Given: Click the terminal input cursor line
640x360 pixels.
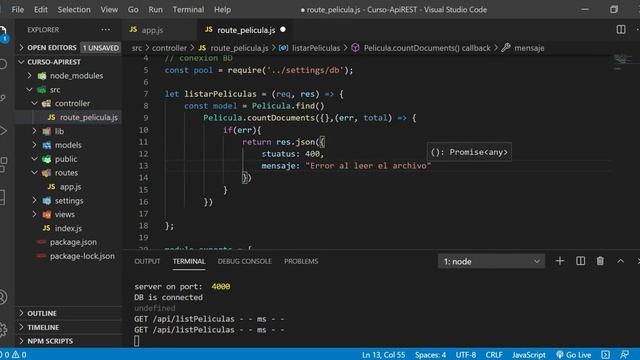Looking at the screenshot, I should coord(136,341).
